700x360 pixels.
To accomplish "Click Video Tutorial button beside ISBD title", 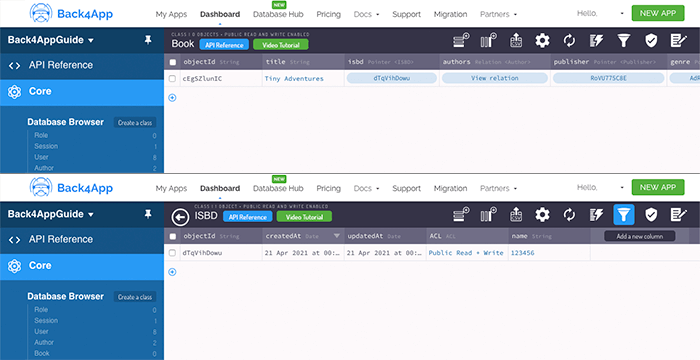I will tap(304, 217).
